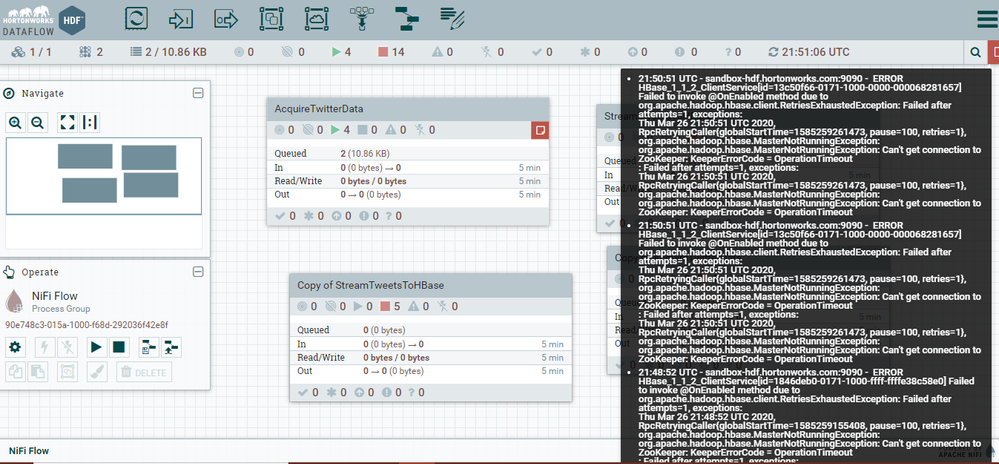
Task: Select the Label toolbar icon
Action: click(452, 19)
